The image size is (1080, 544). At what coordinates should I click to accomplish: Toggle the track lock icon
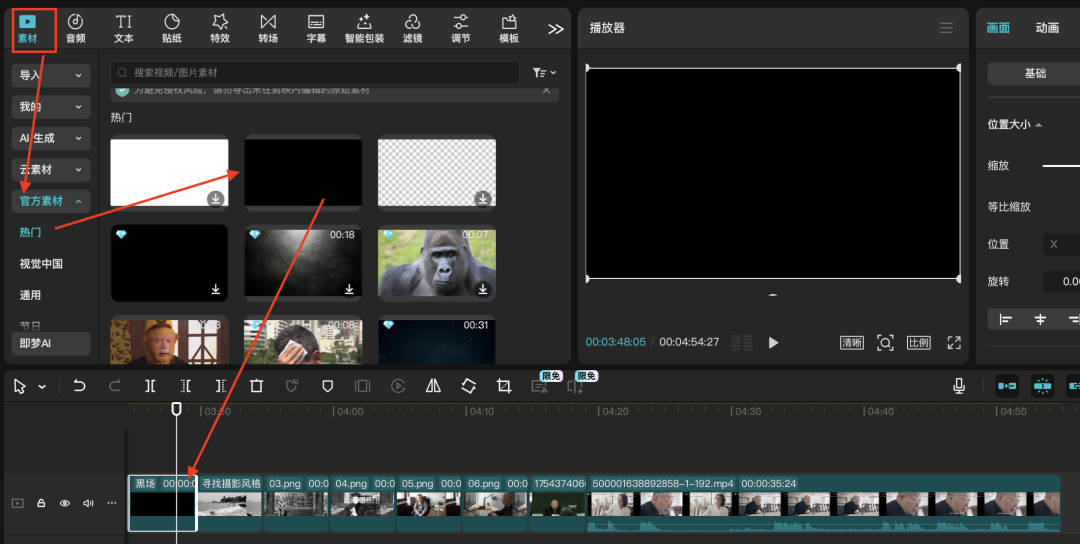[42, 503]
